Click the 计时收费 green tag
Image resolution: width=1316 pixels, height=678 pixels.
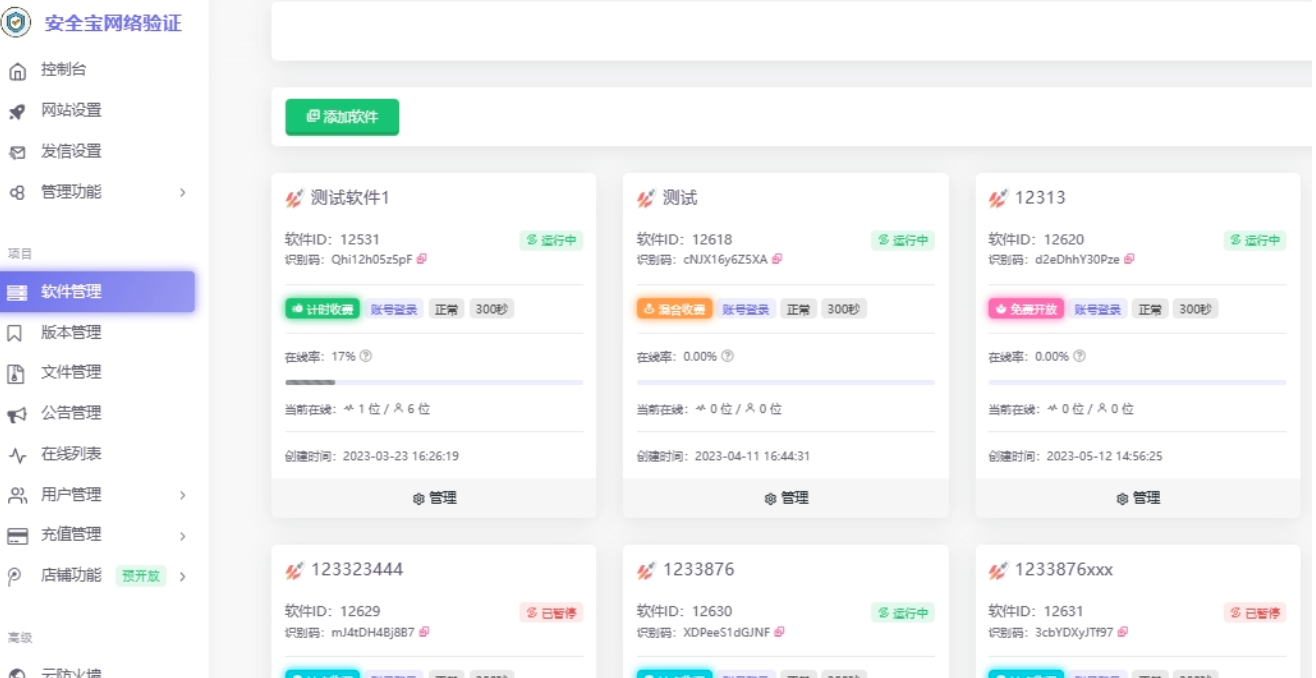[322, 309]
